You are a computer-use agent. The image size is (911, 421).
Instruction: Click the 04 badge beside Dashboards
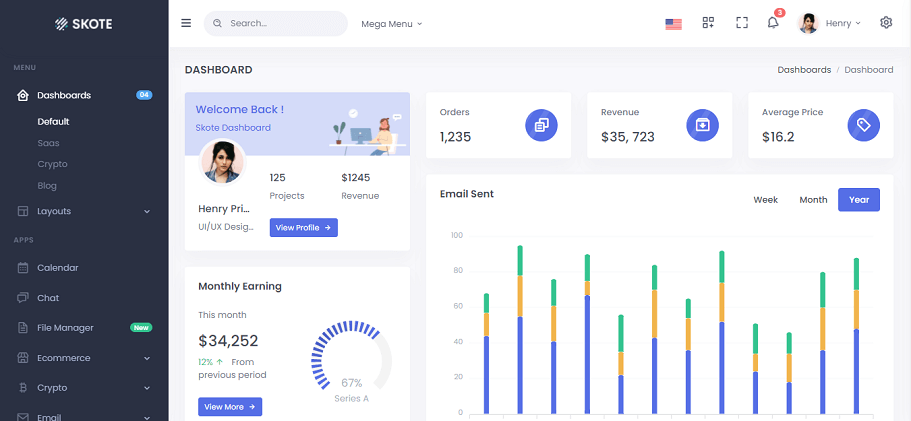point(144,95)
